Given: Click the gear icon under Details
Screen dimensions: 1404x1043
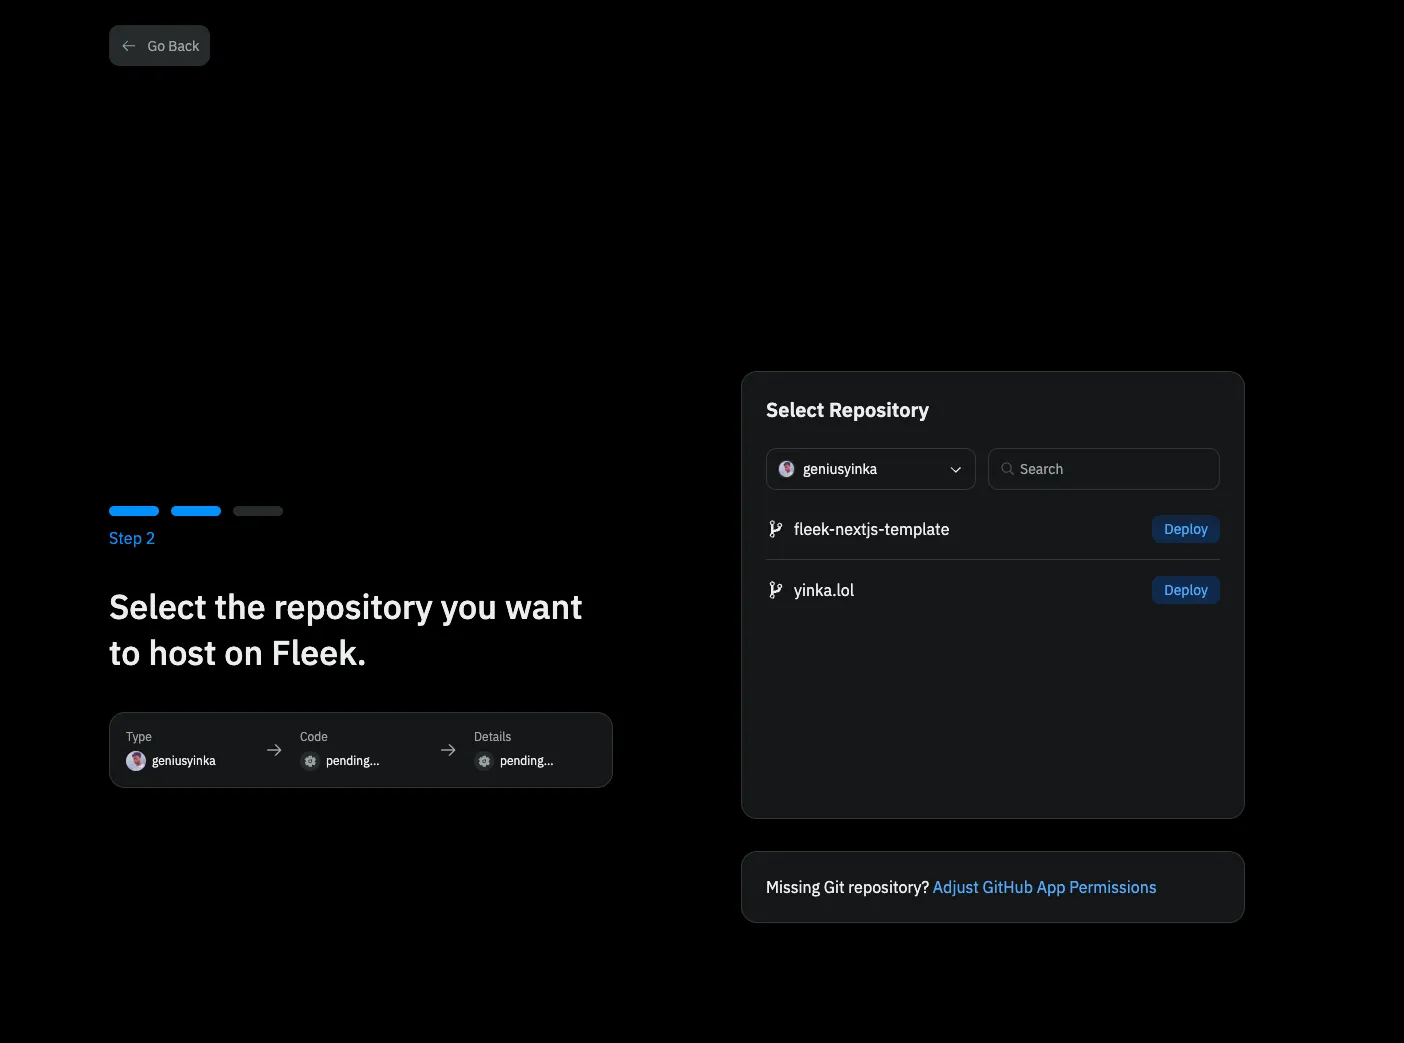Looking at the screenshot, I should [484, 761].
